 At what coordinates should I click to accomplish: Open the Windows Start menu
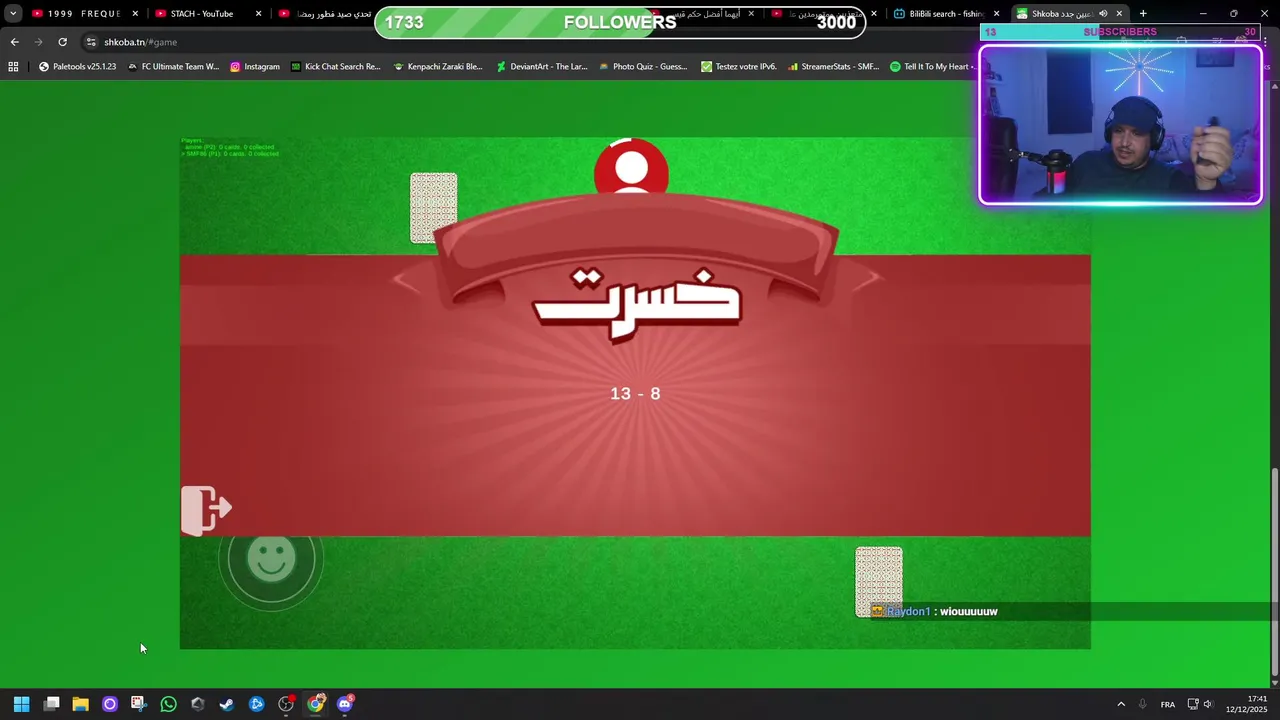point(21,704)
